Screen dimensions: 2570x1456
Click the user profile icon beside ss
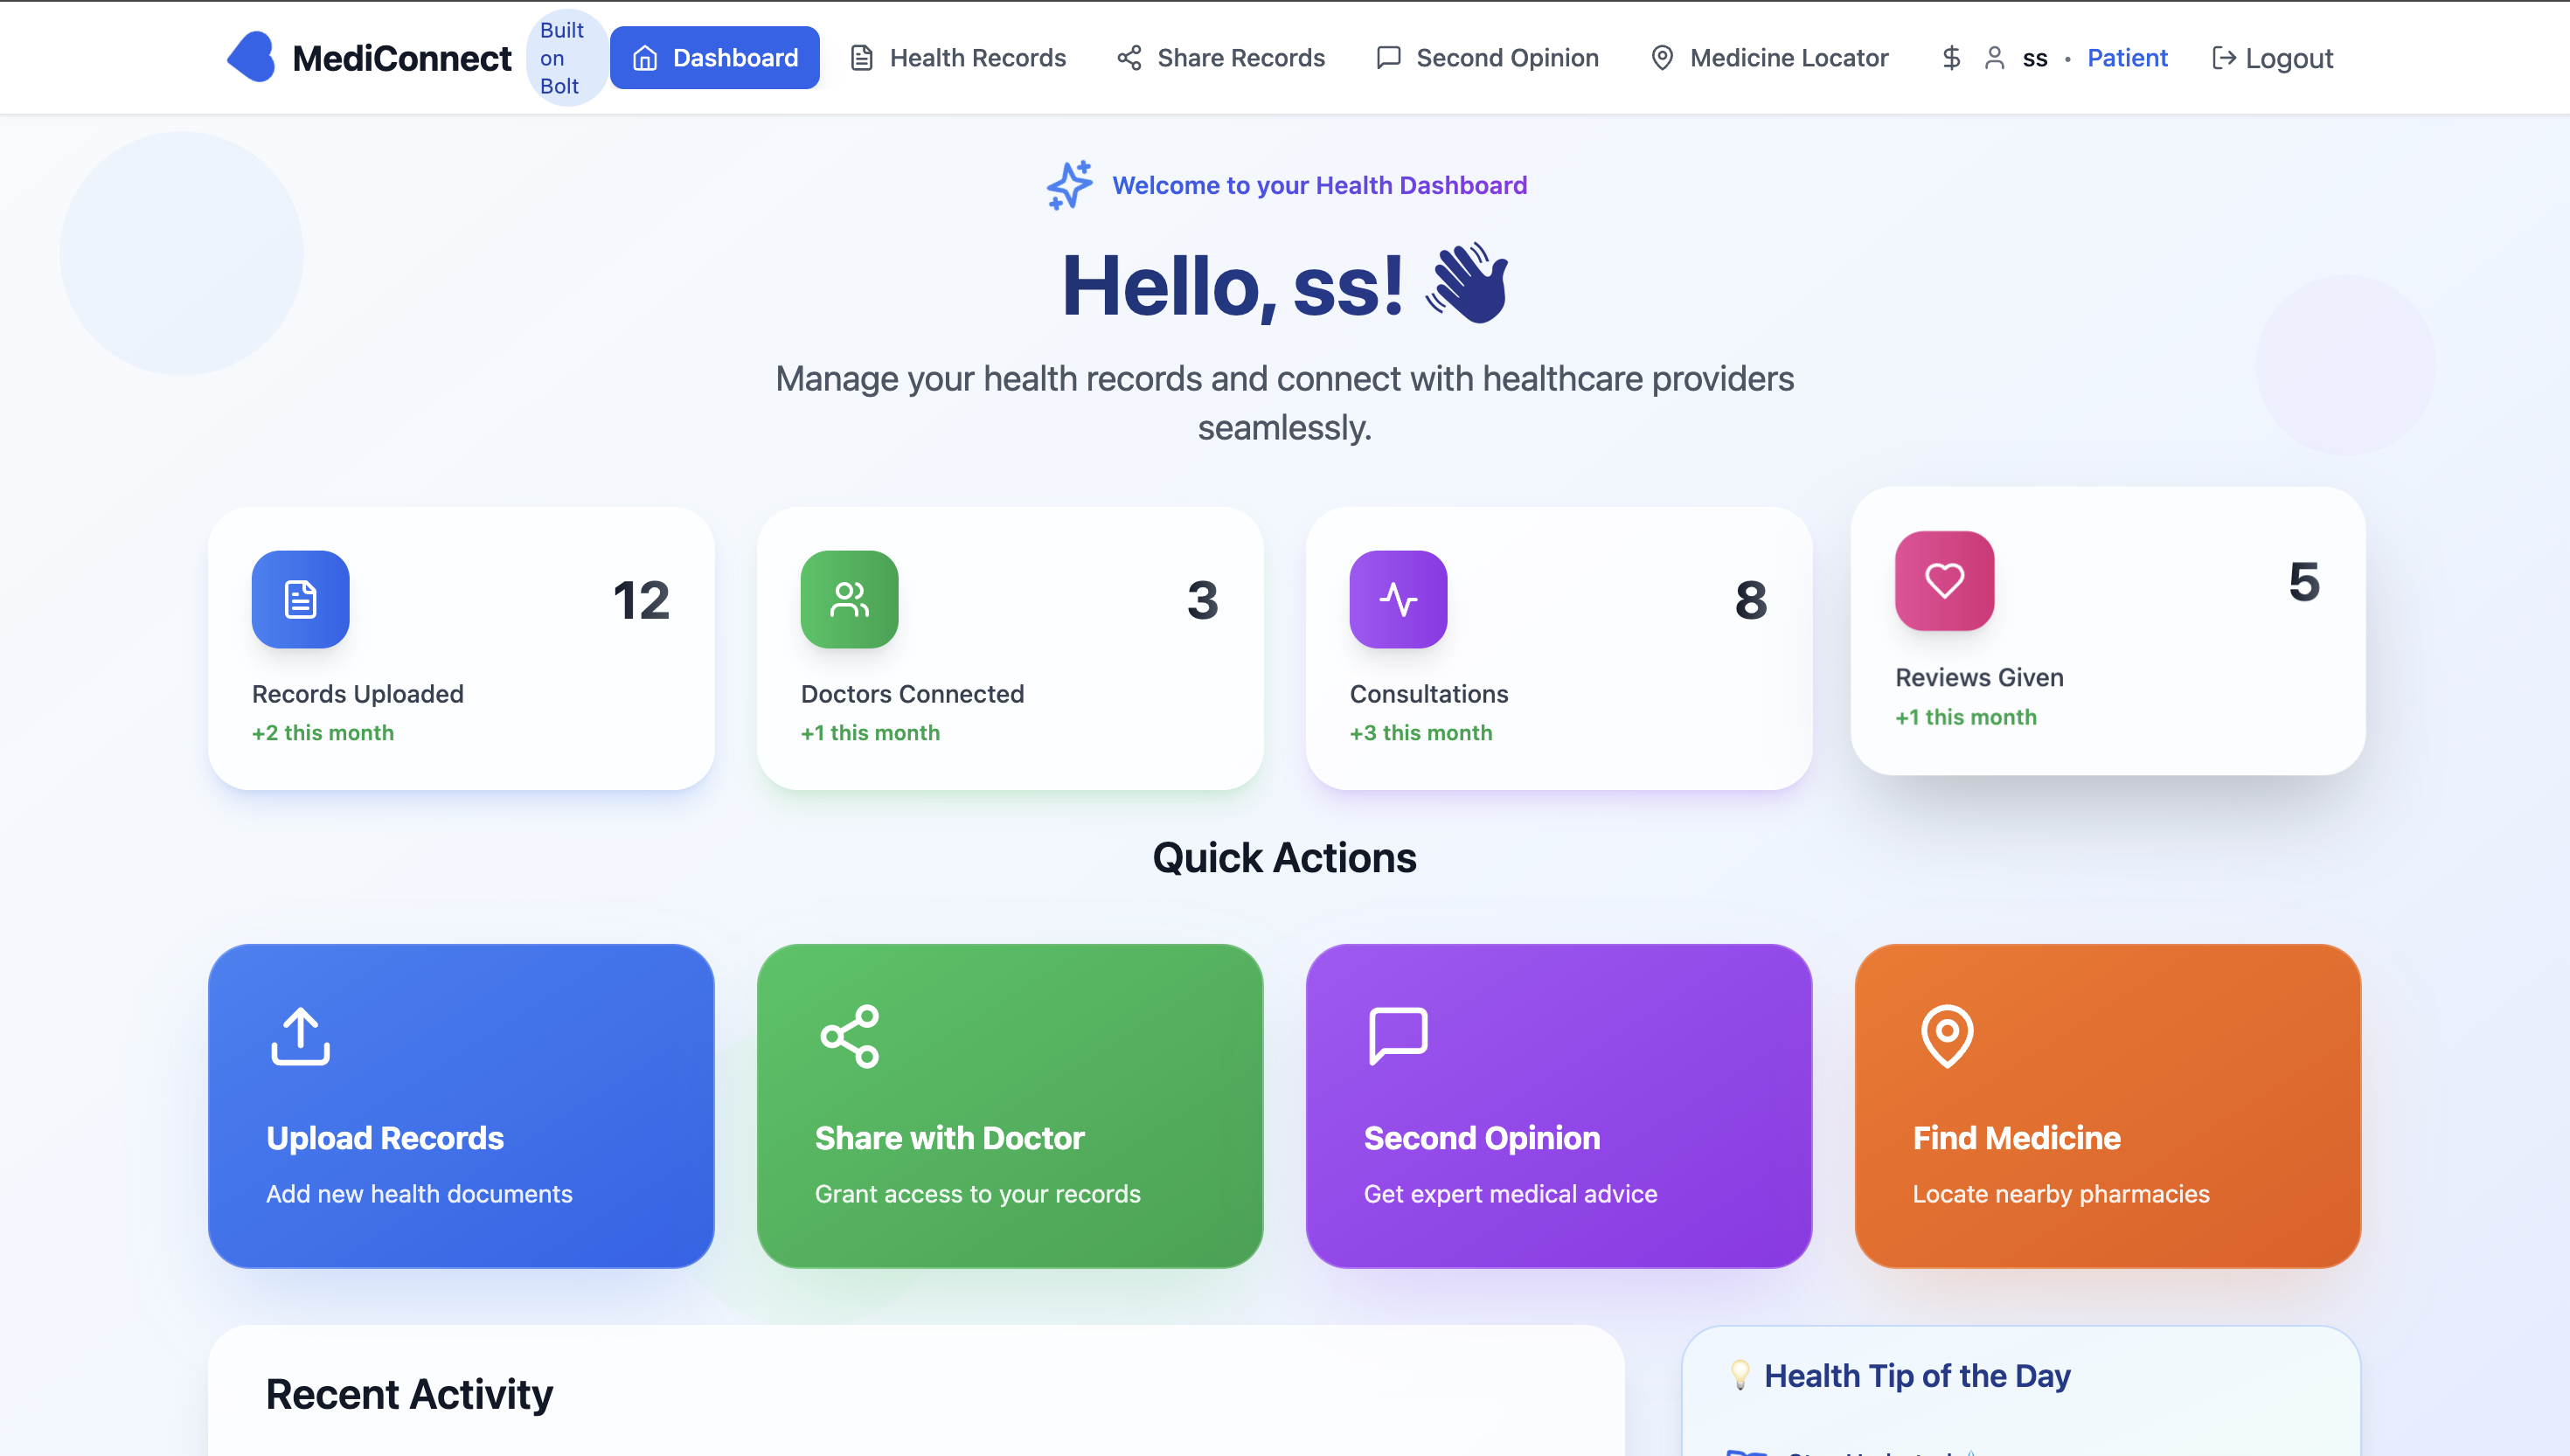[1994, 58]
